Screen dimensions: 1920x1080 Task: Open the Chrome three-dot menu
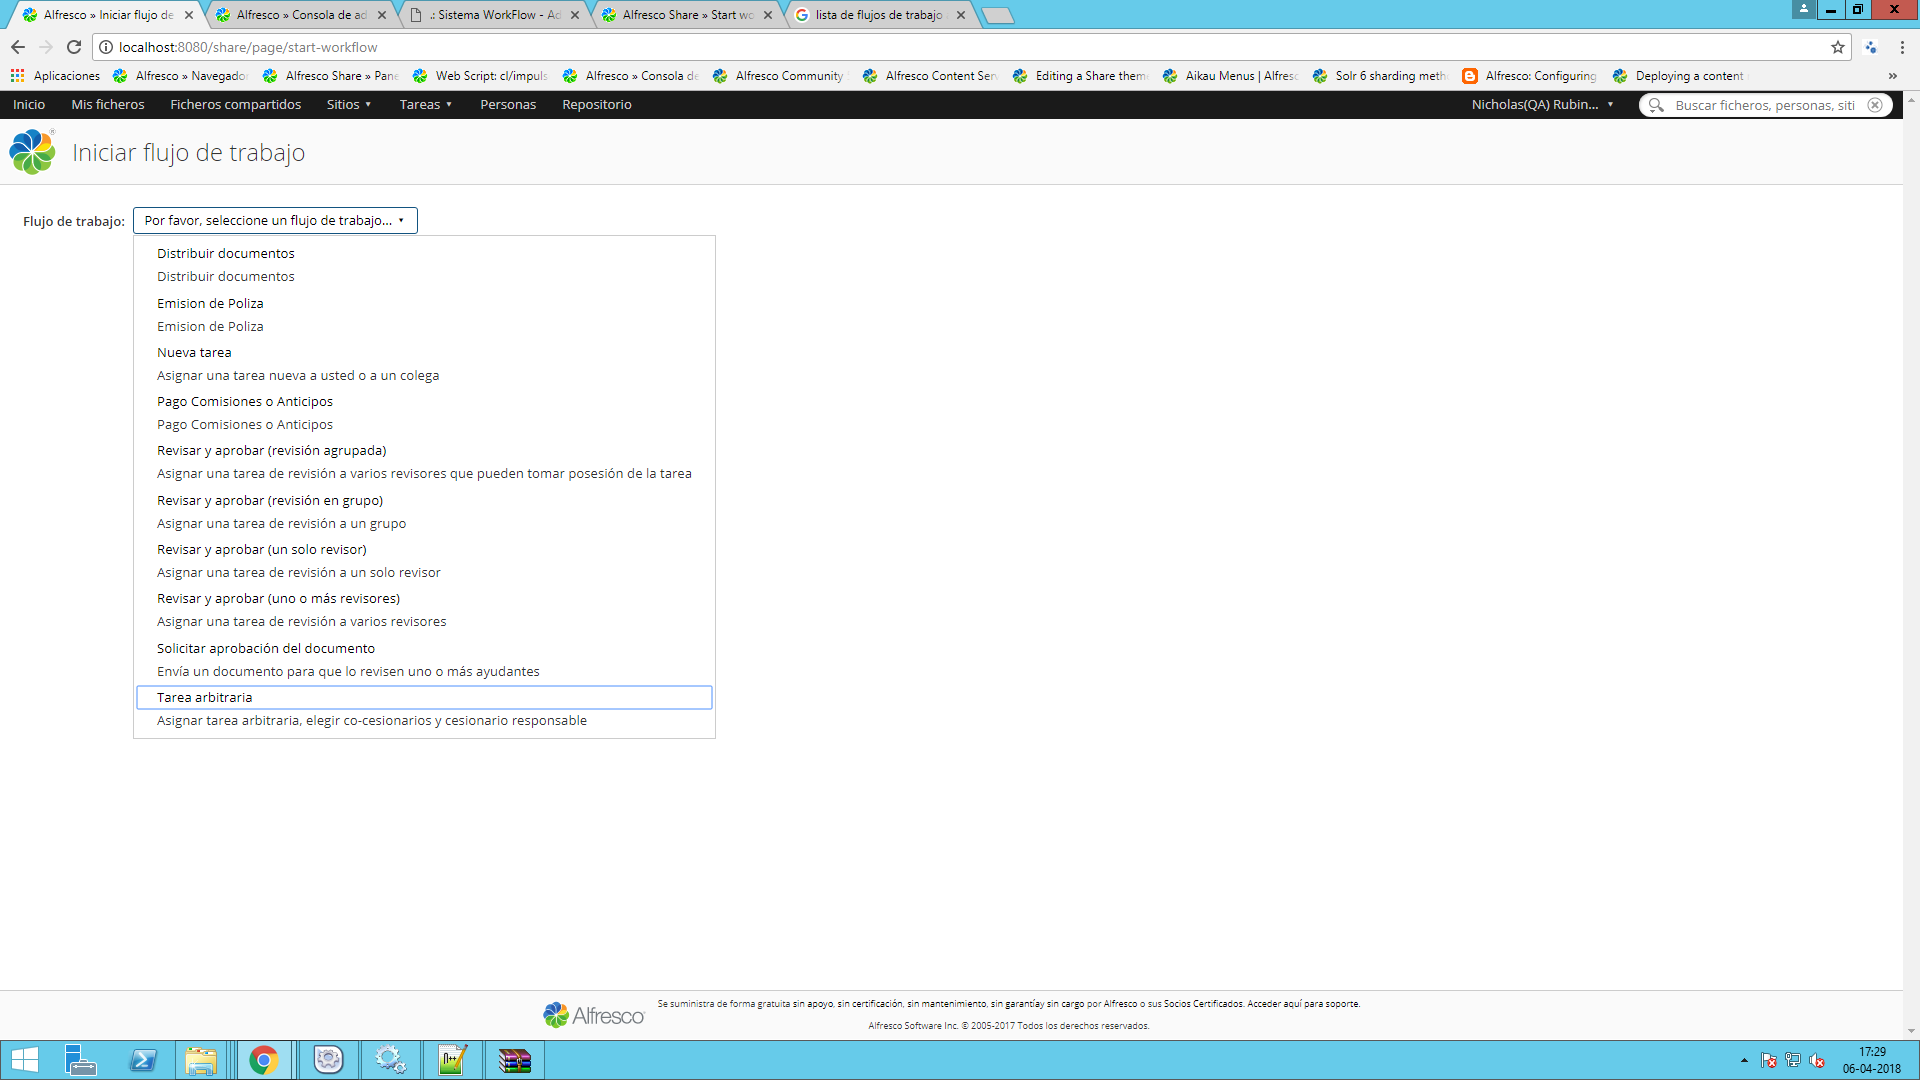coord(1902,47)
